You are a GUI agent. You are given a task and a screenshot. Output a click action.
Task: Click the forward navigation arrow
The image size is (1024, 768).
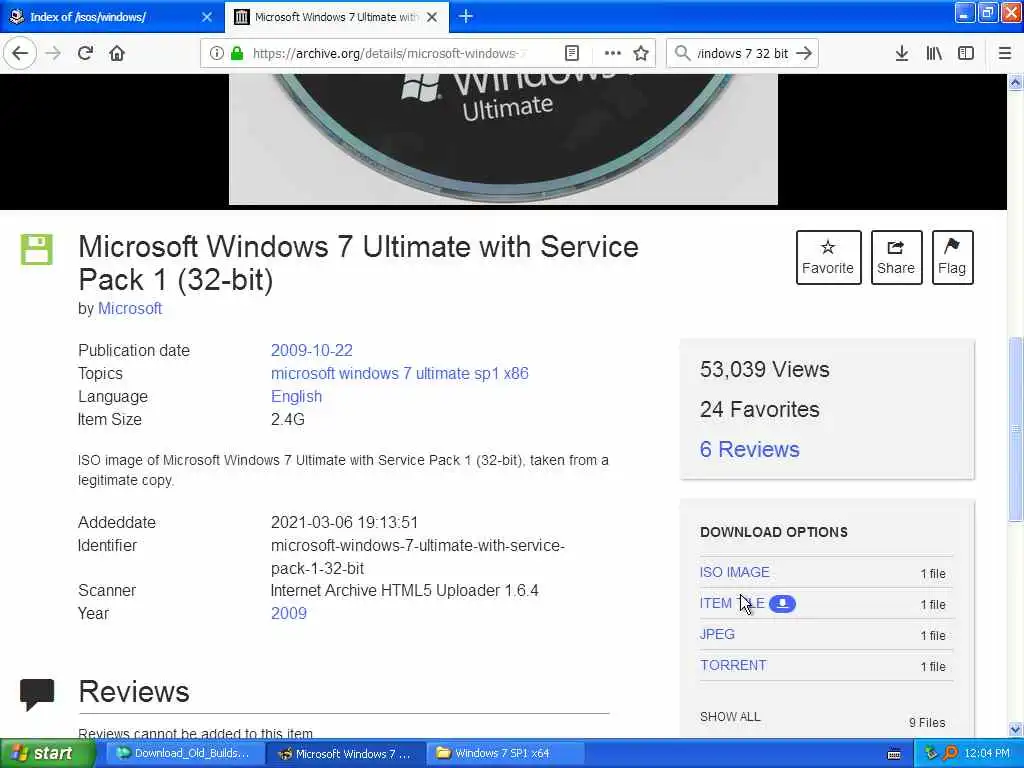tap(53, 53)
